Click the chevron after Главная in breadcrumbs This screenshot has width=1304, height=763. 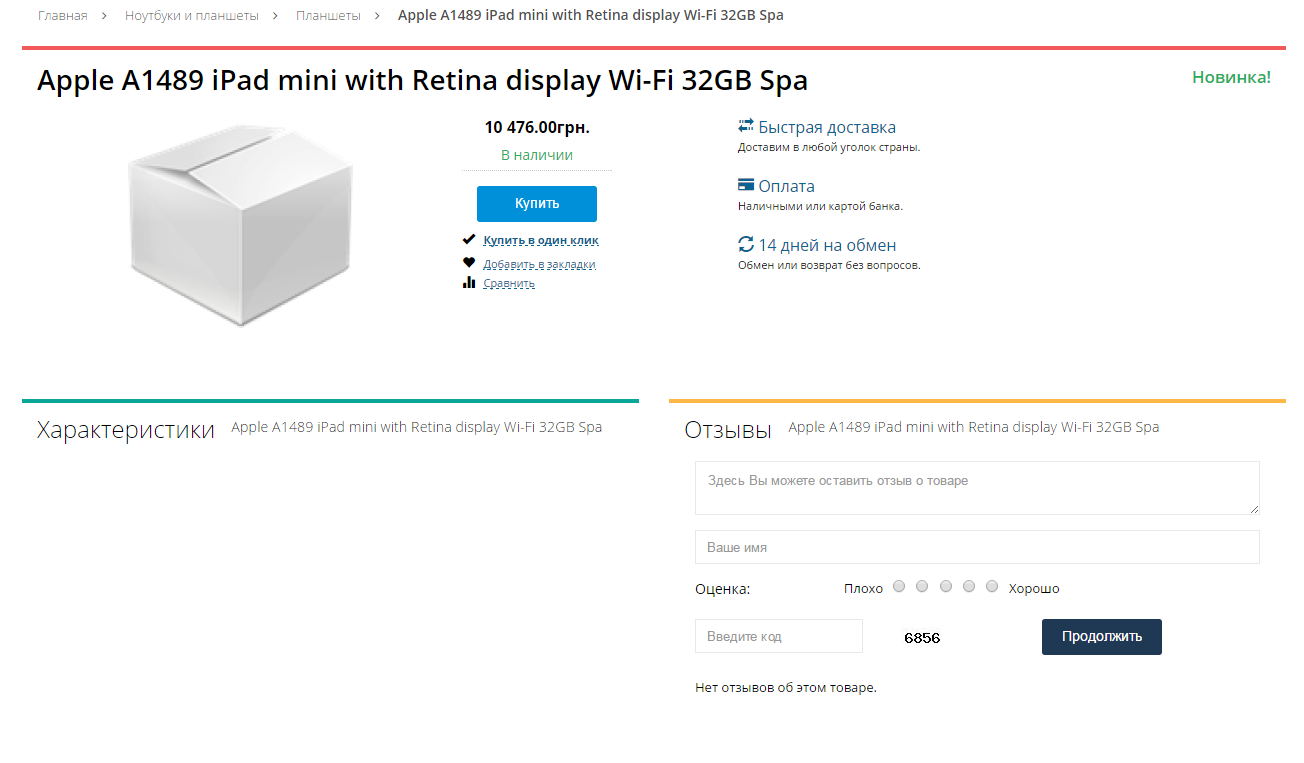[105, 16]
